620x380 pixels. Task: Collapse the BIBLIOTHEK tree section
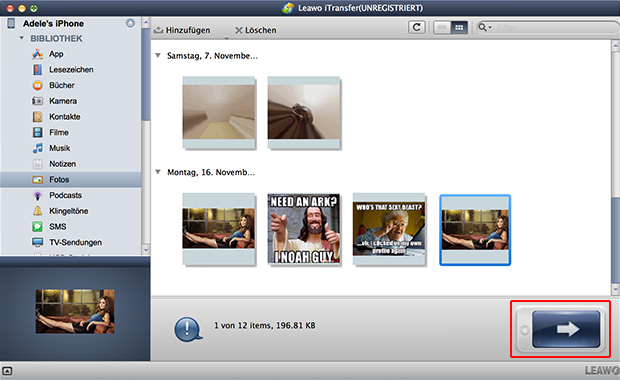click(x=21, y=38)
